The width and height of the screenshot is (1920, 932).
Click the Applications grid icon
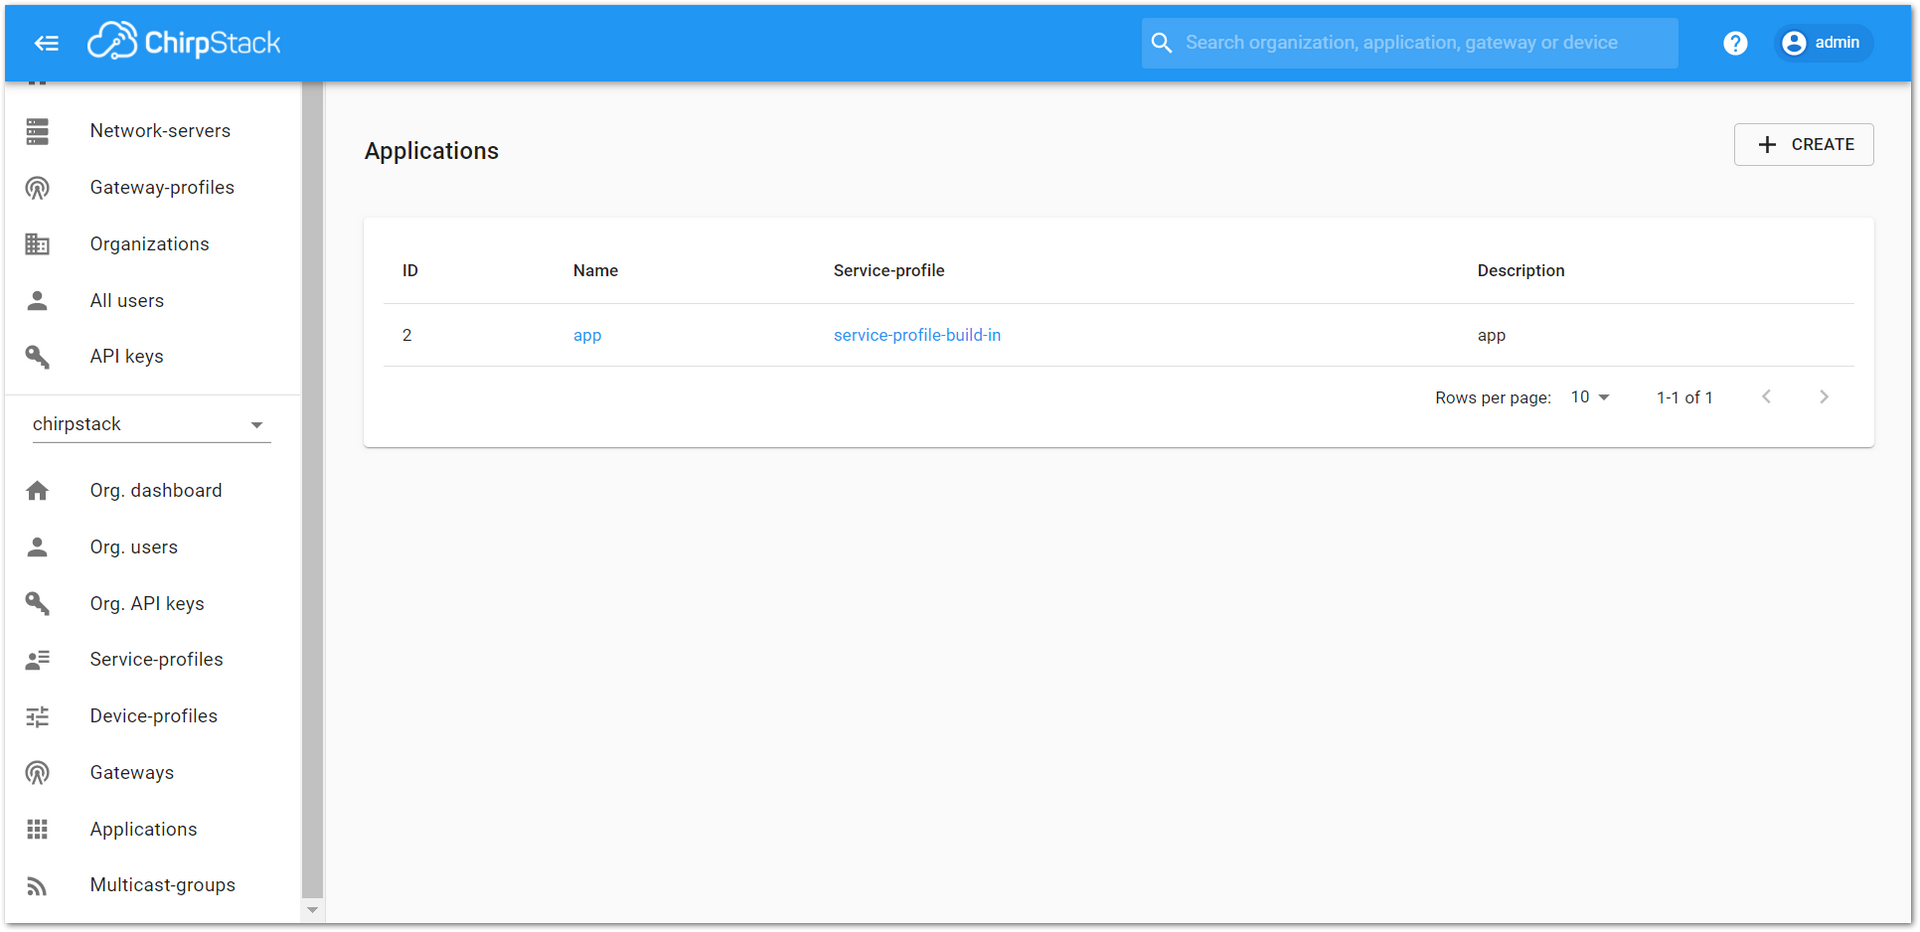pyautogui.click(x=38, y=829)
